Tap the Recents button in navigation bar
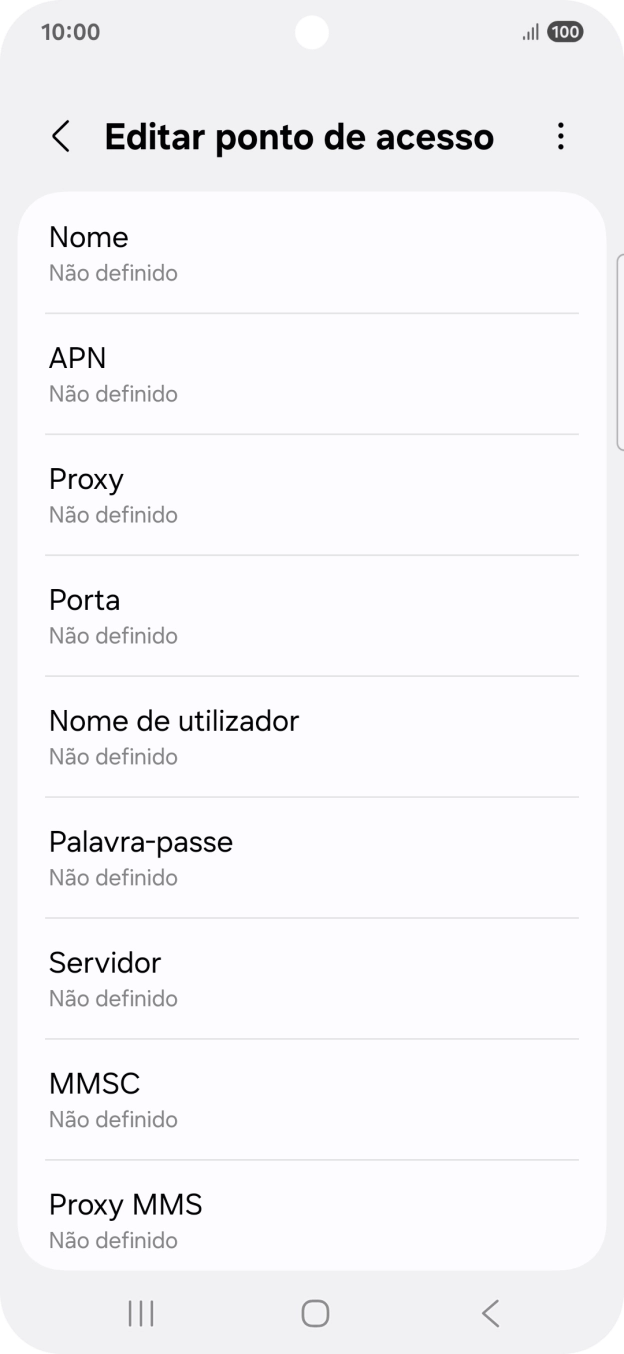 click(x=140, y=1315)
